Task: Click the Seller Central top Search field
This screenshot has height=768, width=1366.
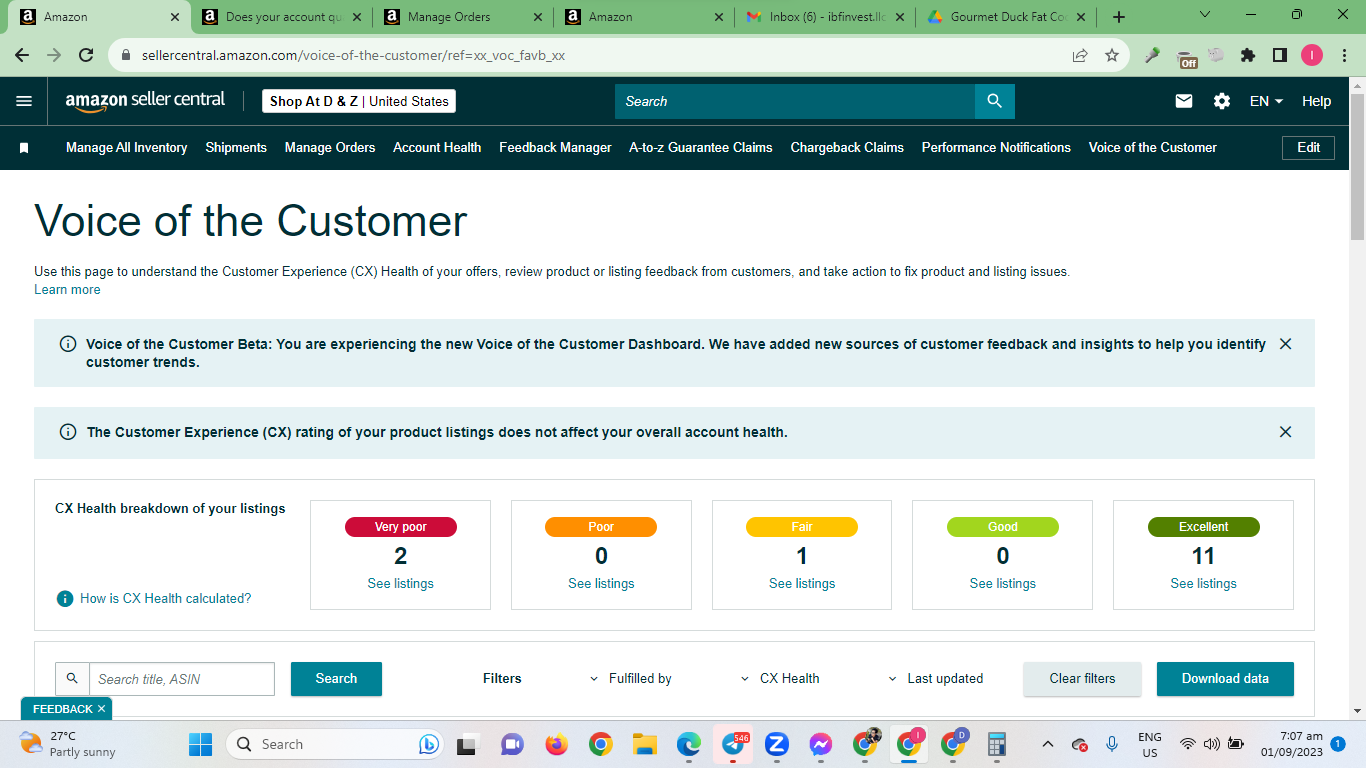Action: point(795,101)
